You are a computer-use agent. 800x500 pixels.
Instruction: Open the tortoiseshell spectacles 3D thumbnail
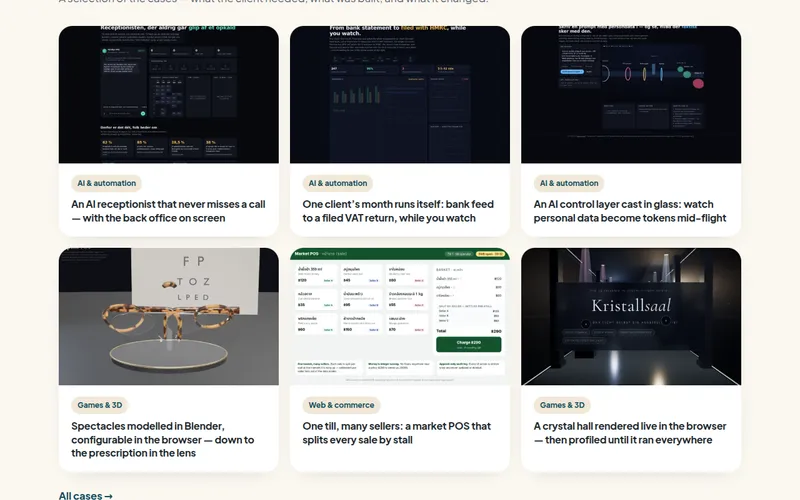click(168, 316)
